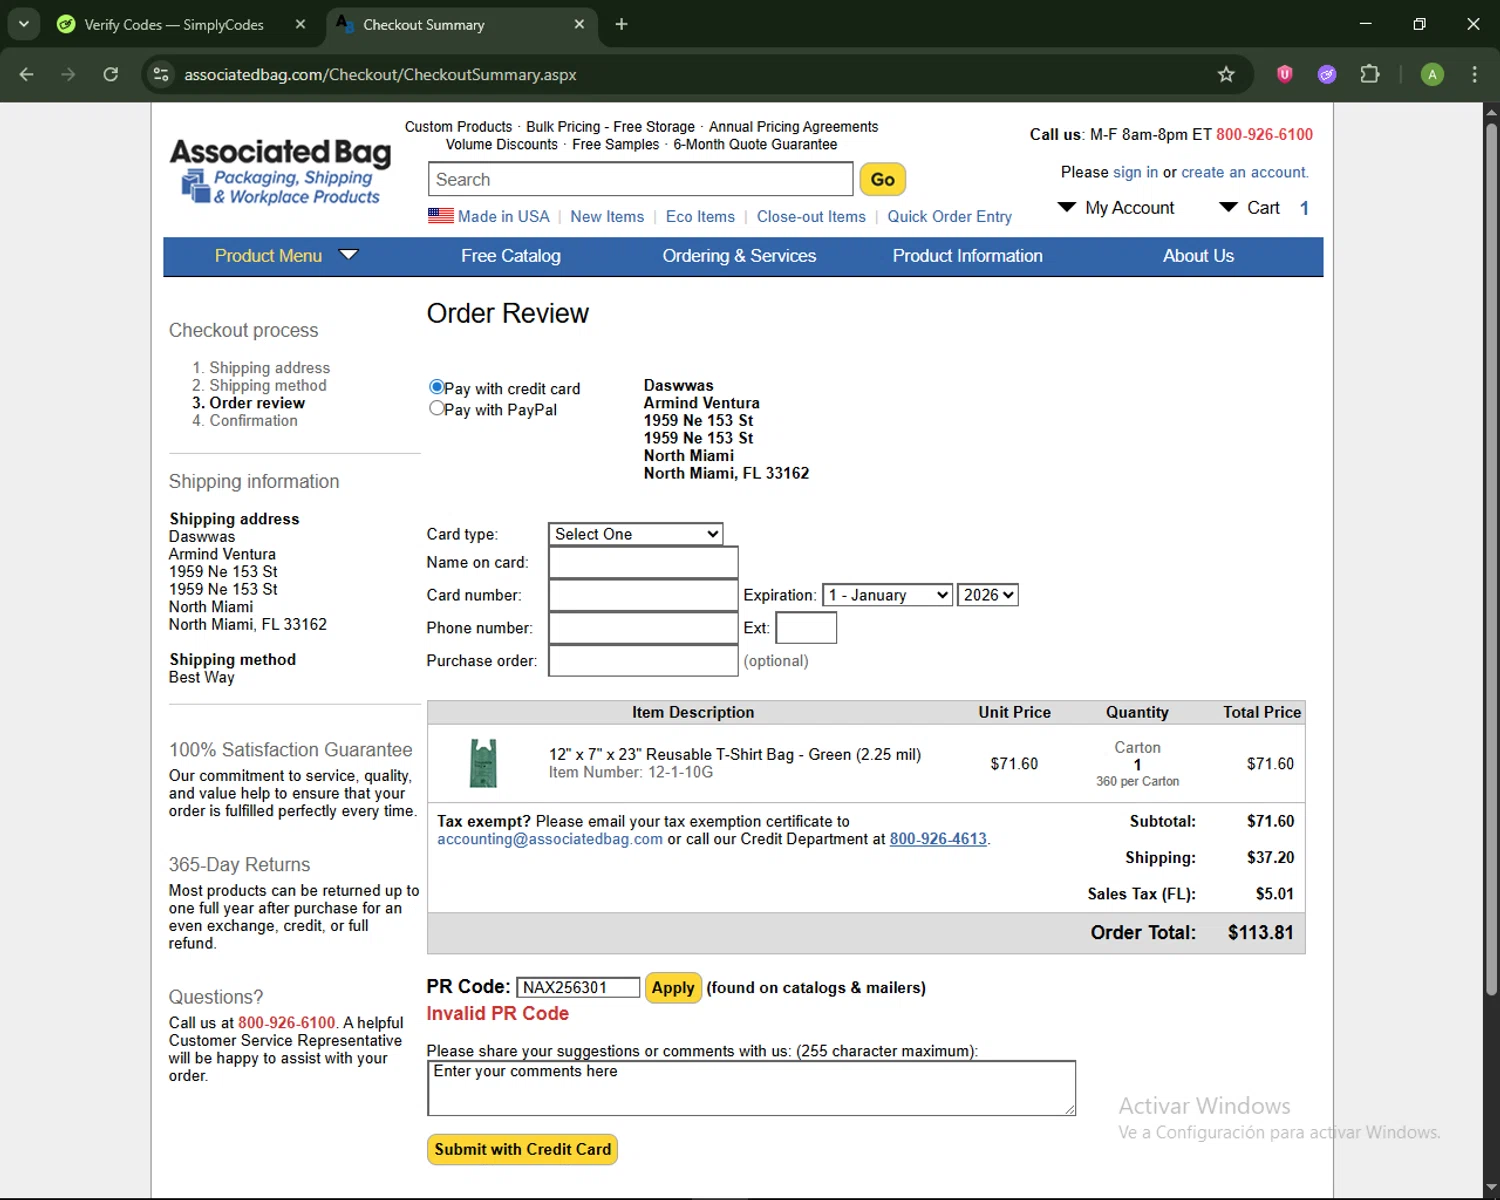Image resolution: width=1500 pixels, height=1200 pixels.
Task: Click the comments text area
Action: (x=751, y=1088)
